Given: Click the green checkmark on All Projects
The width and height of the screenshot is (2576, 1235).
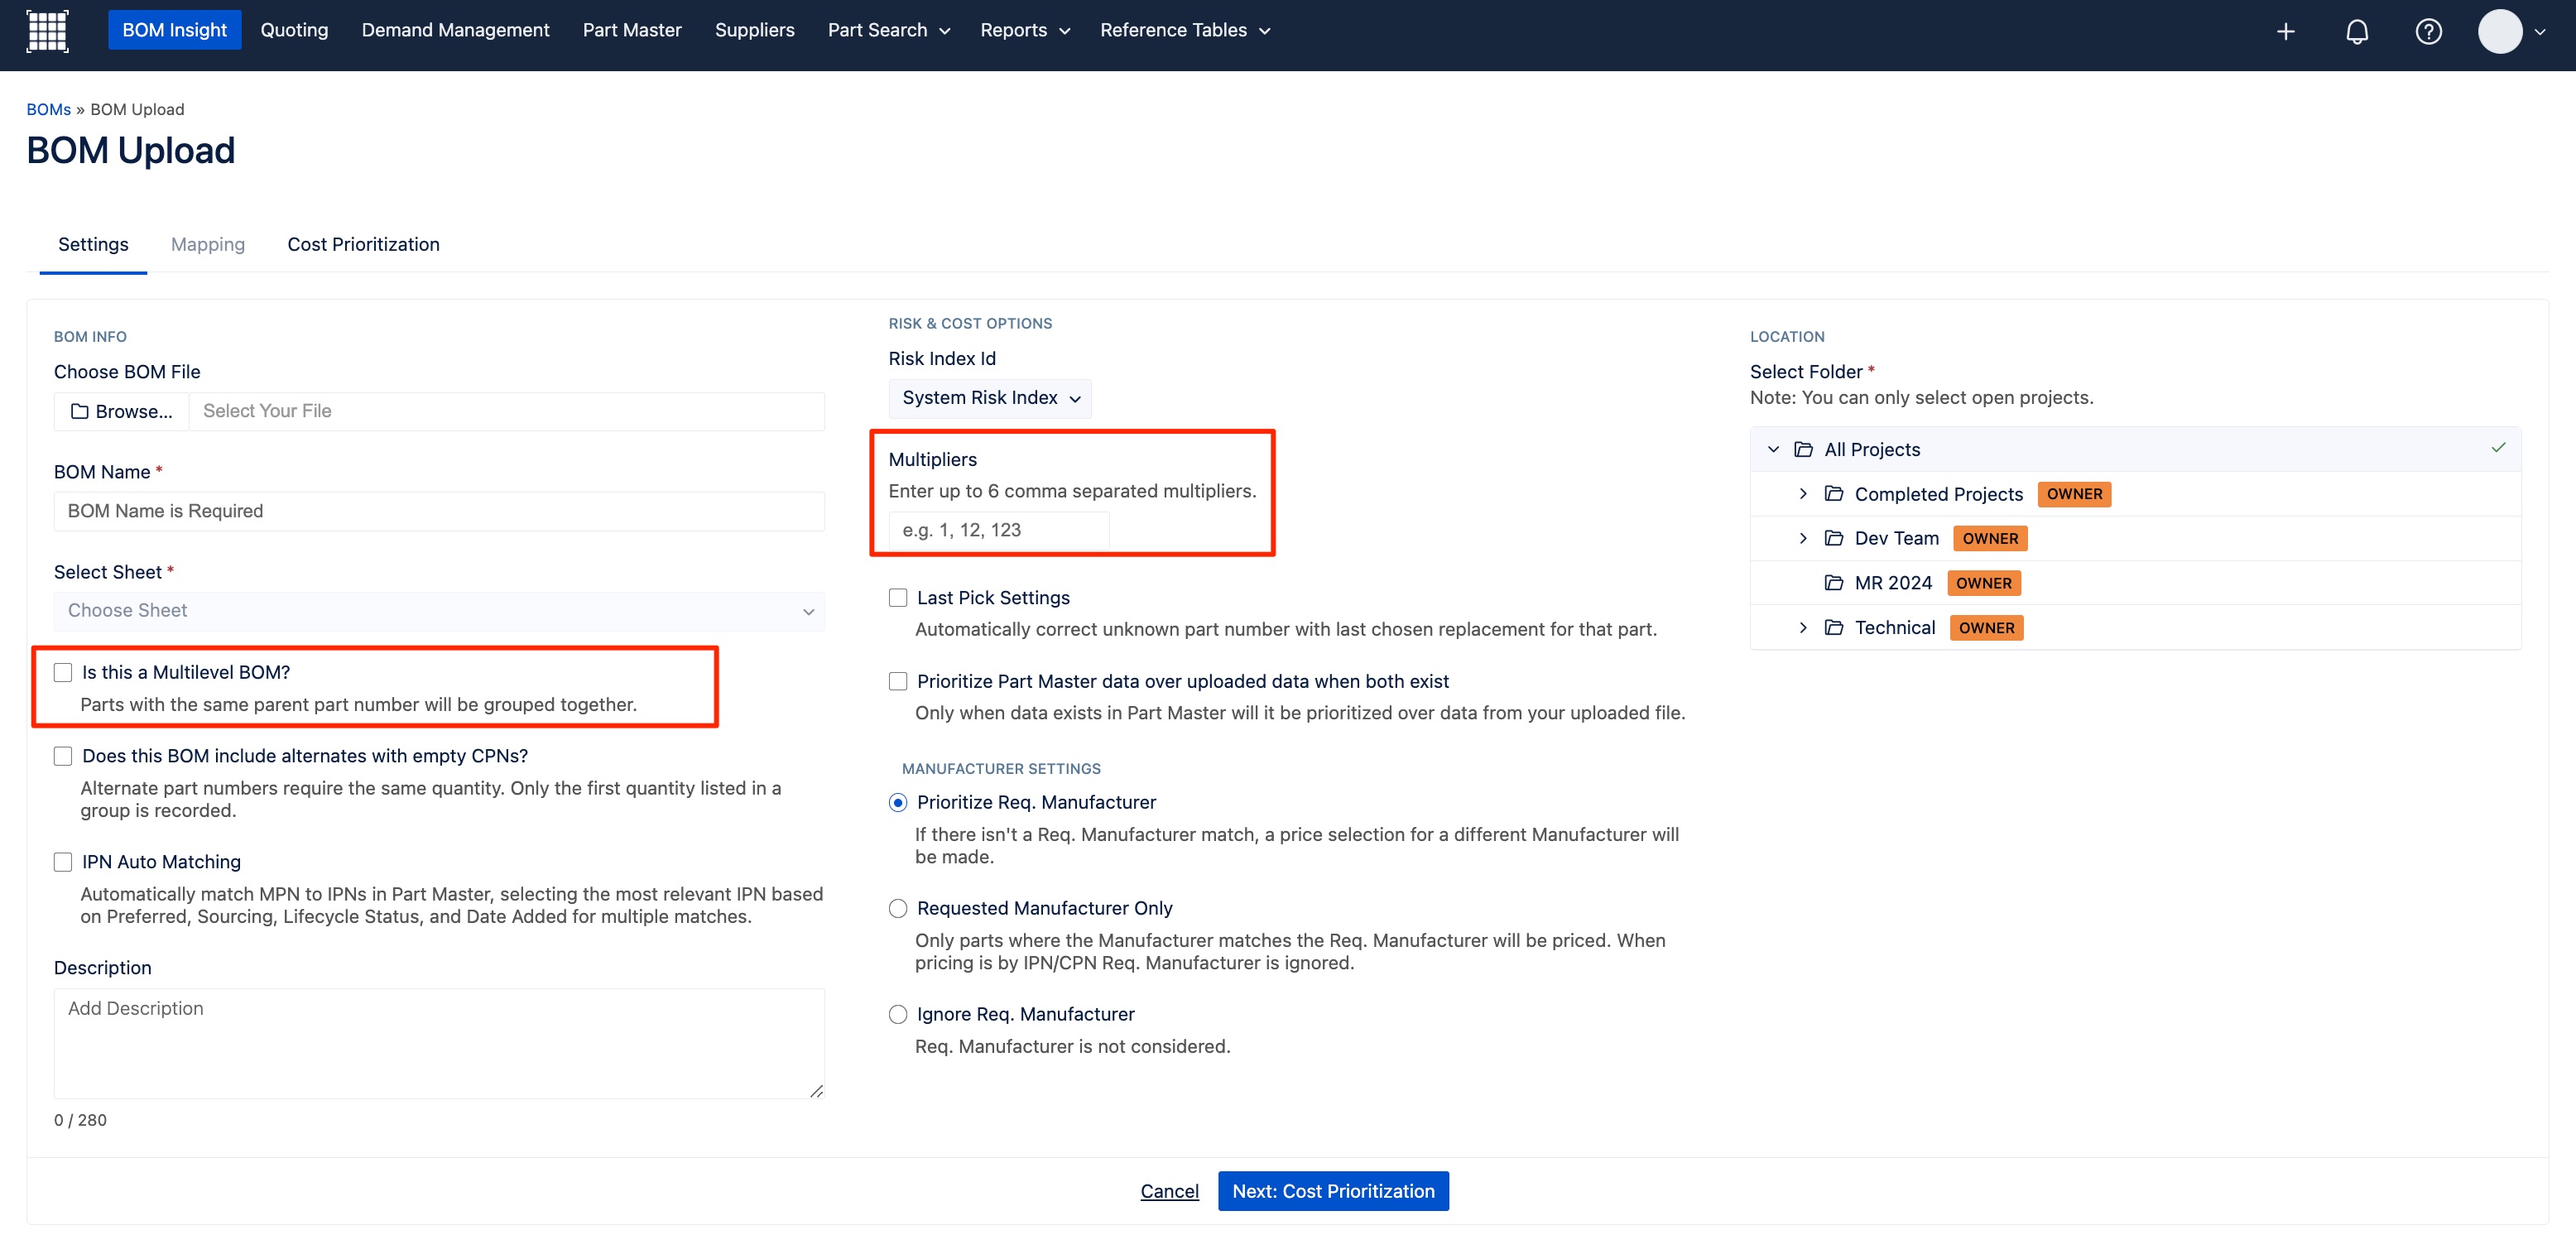Looking at the screenshot, I should (2498, 447).
